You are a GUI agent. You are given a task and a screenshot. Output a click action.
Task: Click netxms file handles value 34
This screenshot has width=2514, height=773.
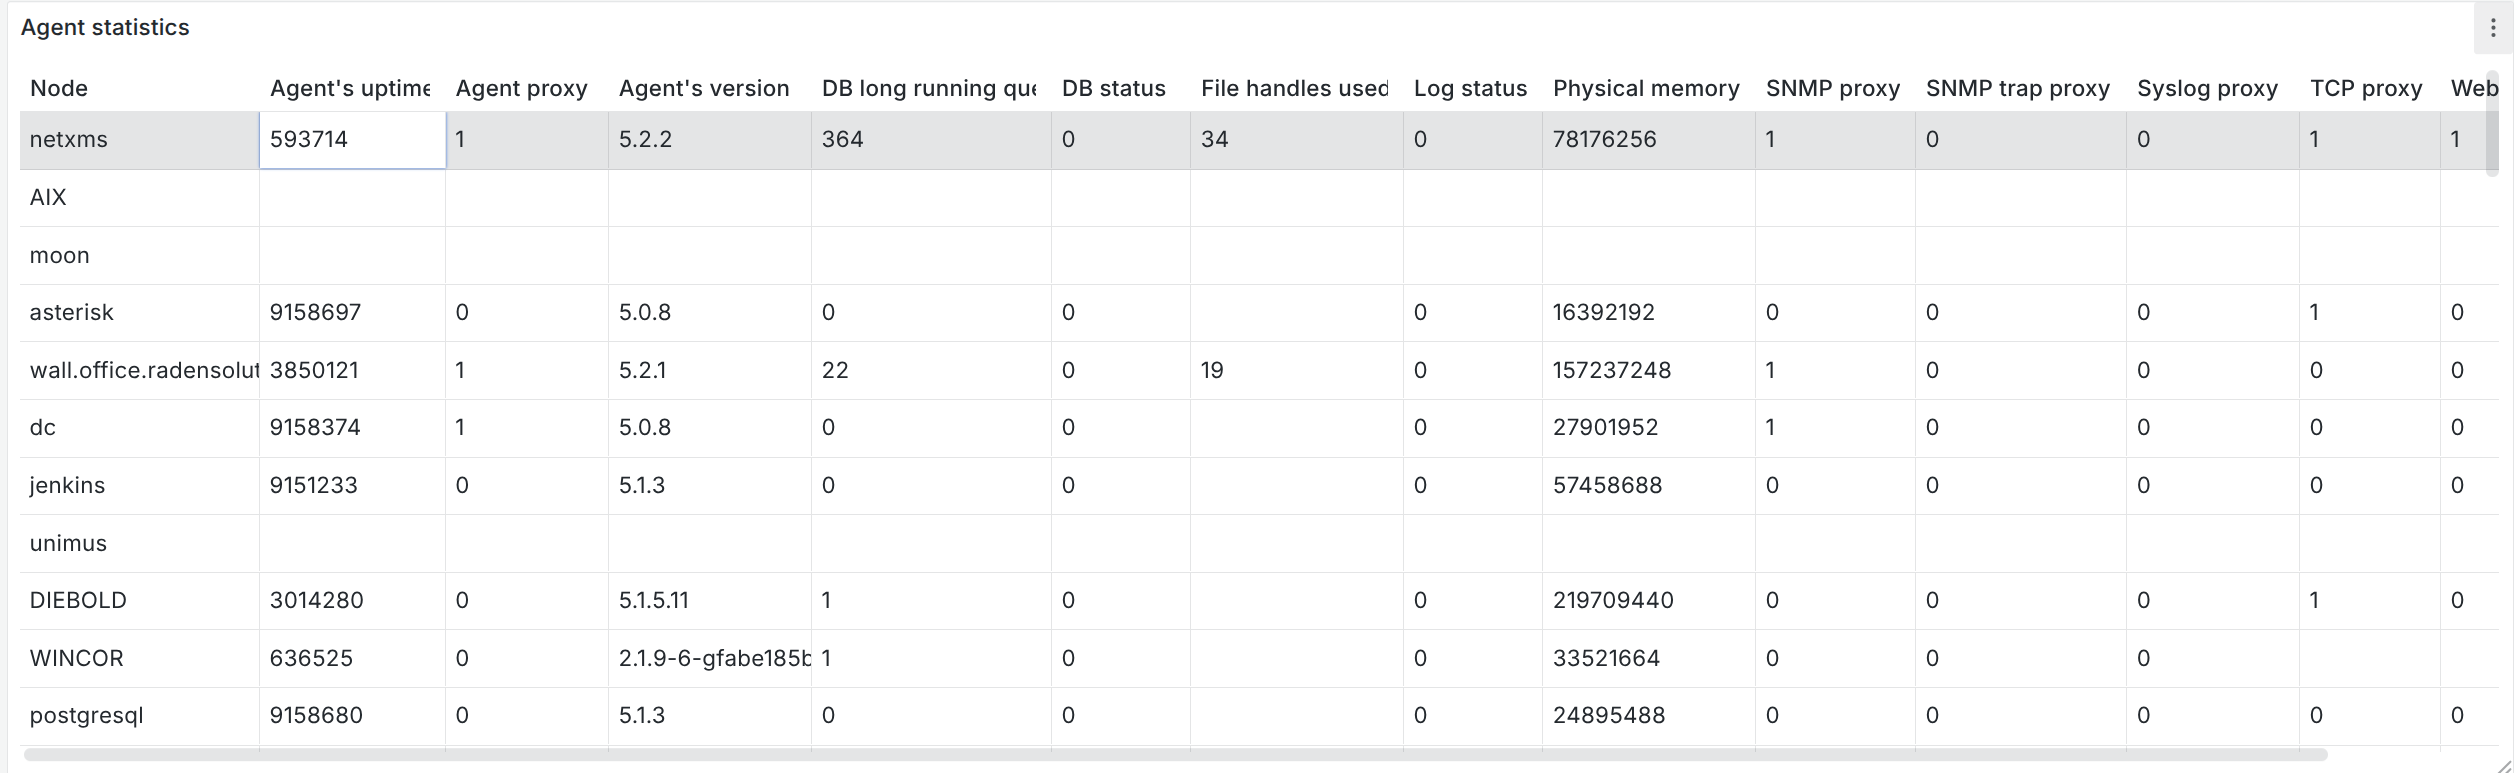pyautogui.click(x=1214, y=140)
